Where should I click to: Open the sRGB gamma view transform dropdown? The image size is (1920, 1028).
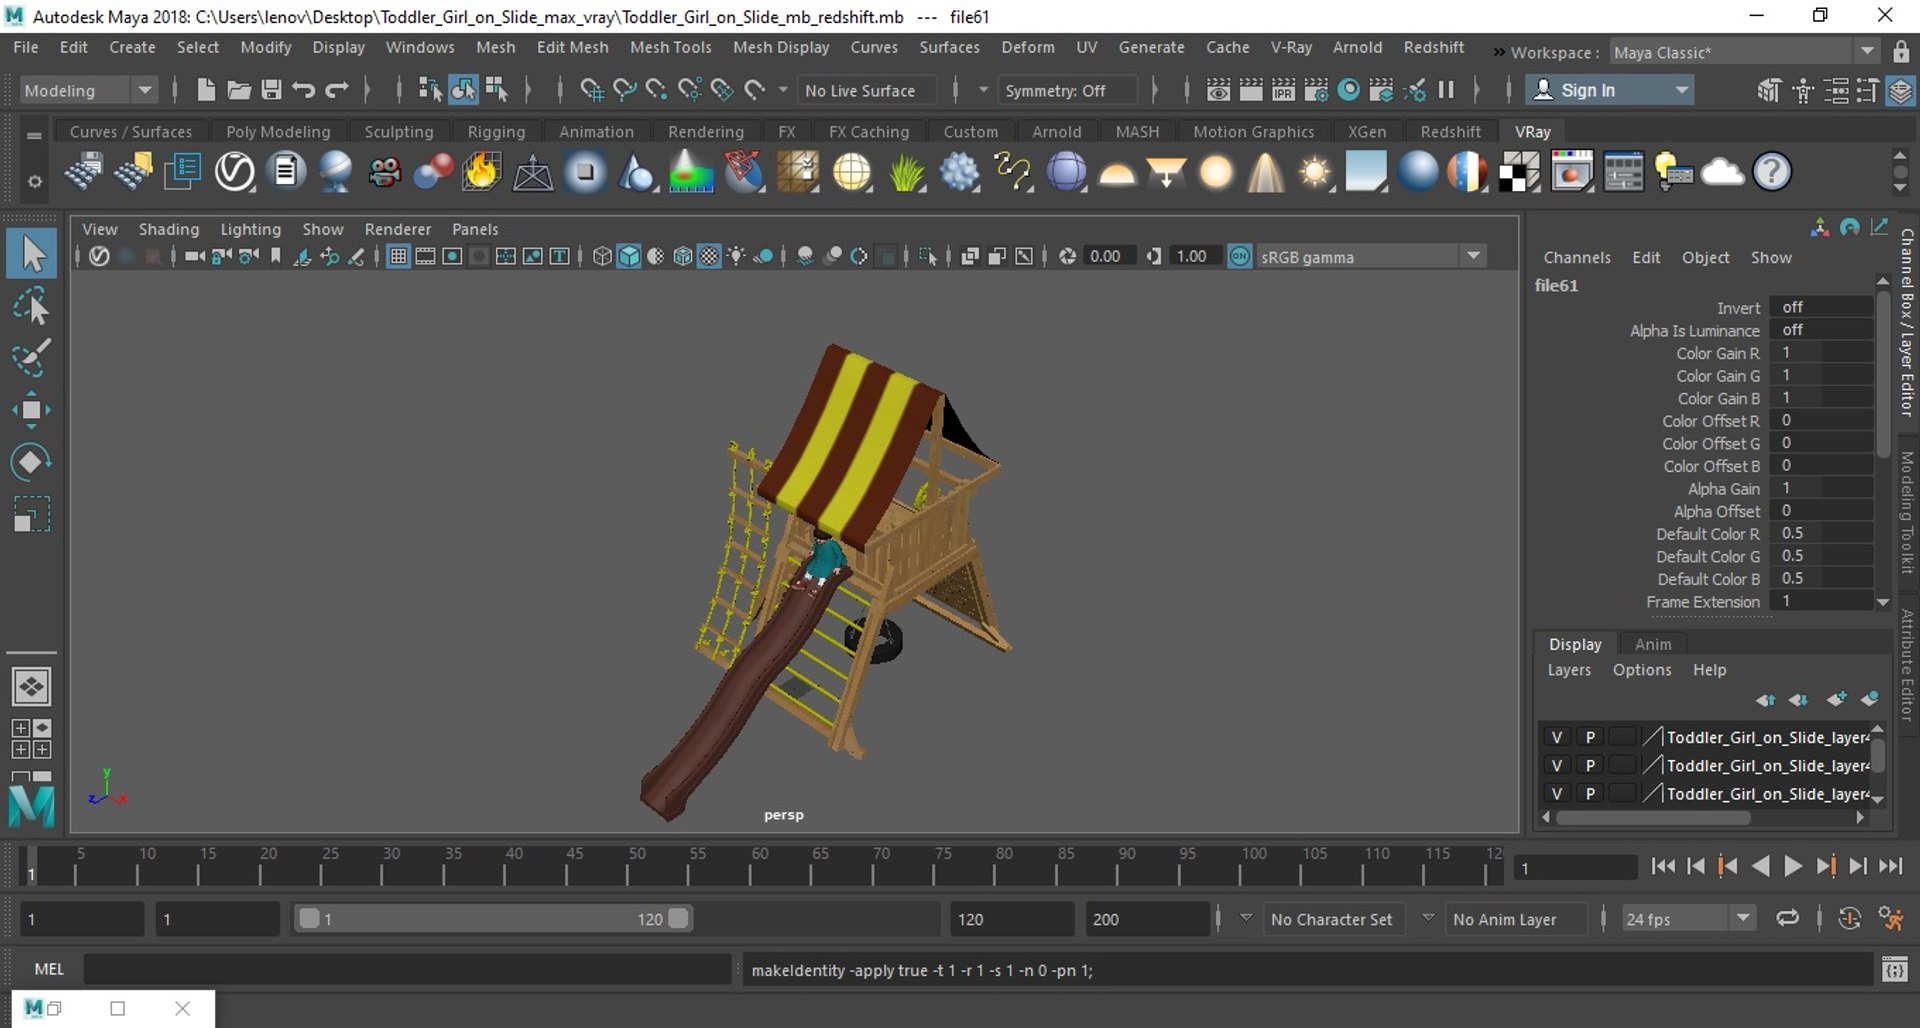click(x=1370, y=257)
